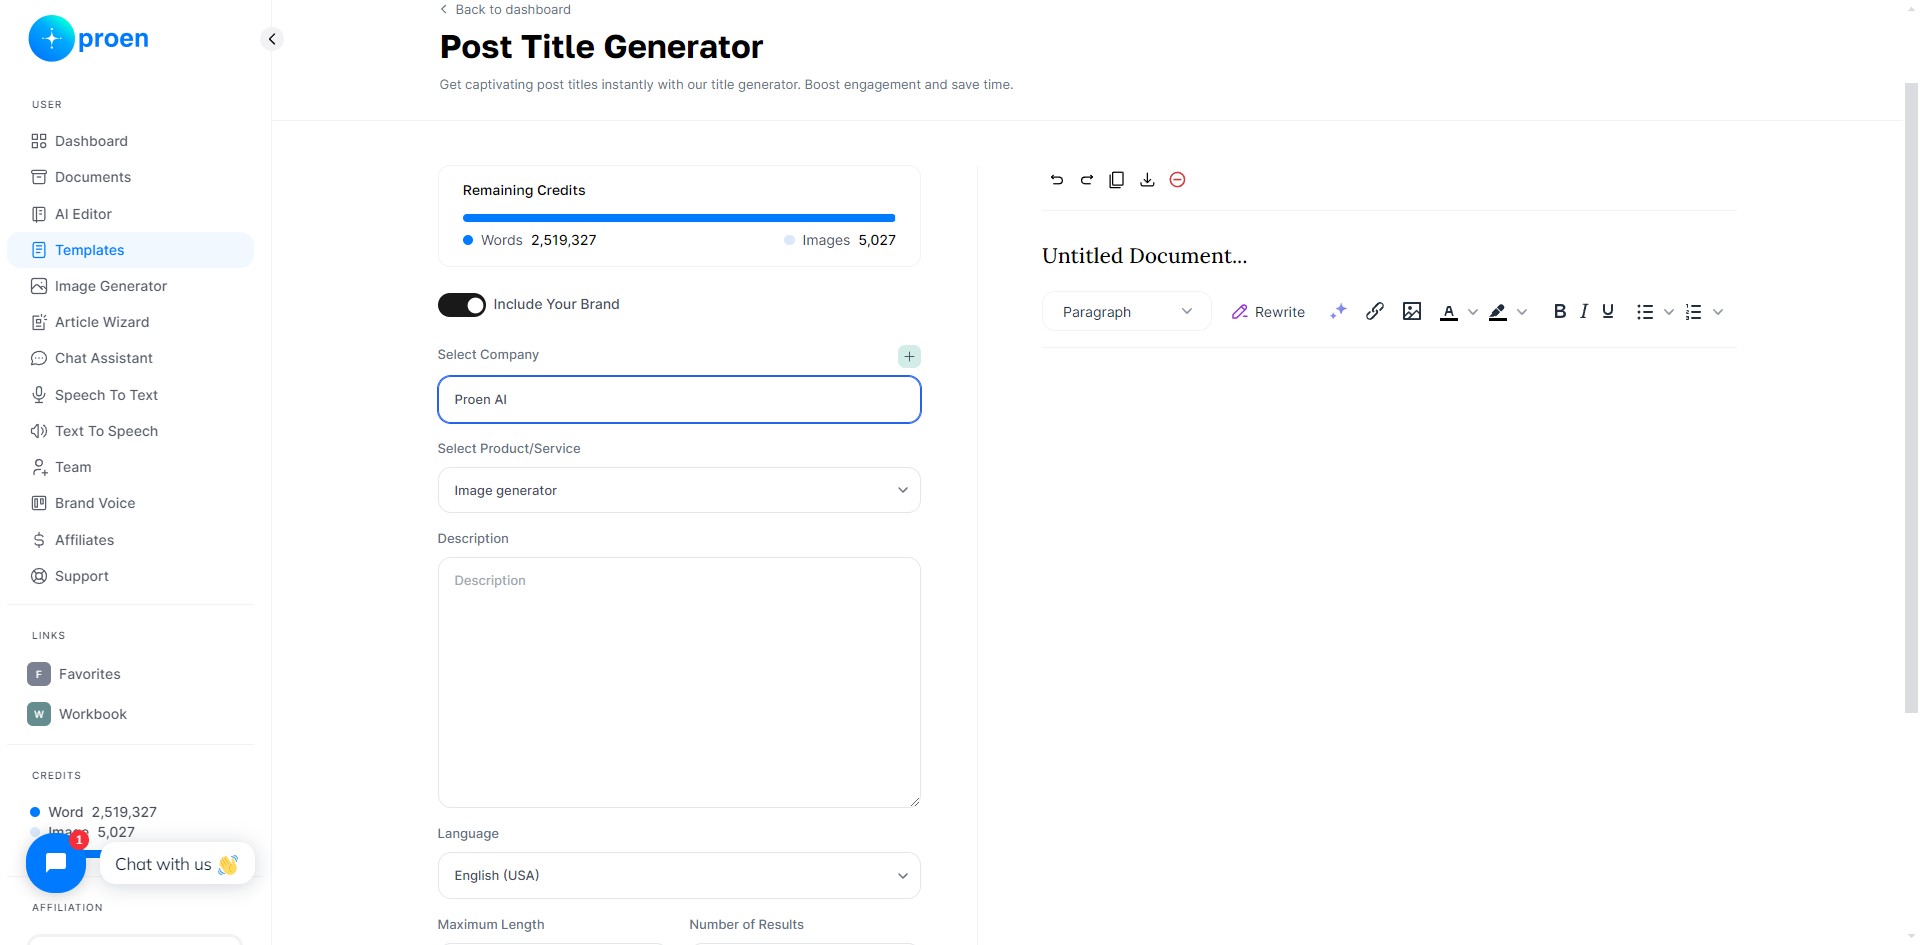The image size is (1920, 945).
Task: Apply bulleted list
Action: click(1645, 312)
